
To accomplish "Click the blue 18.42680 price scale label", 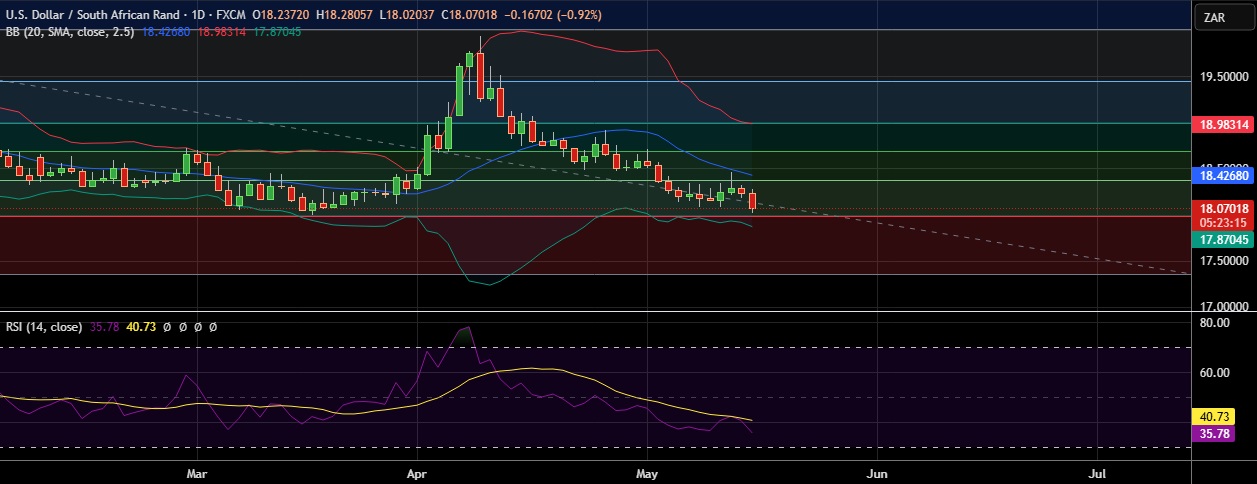I will pyautogui.click(x=1225, y=175).
